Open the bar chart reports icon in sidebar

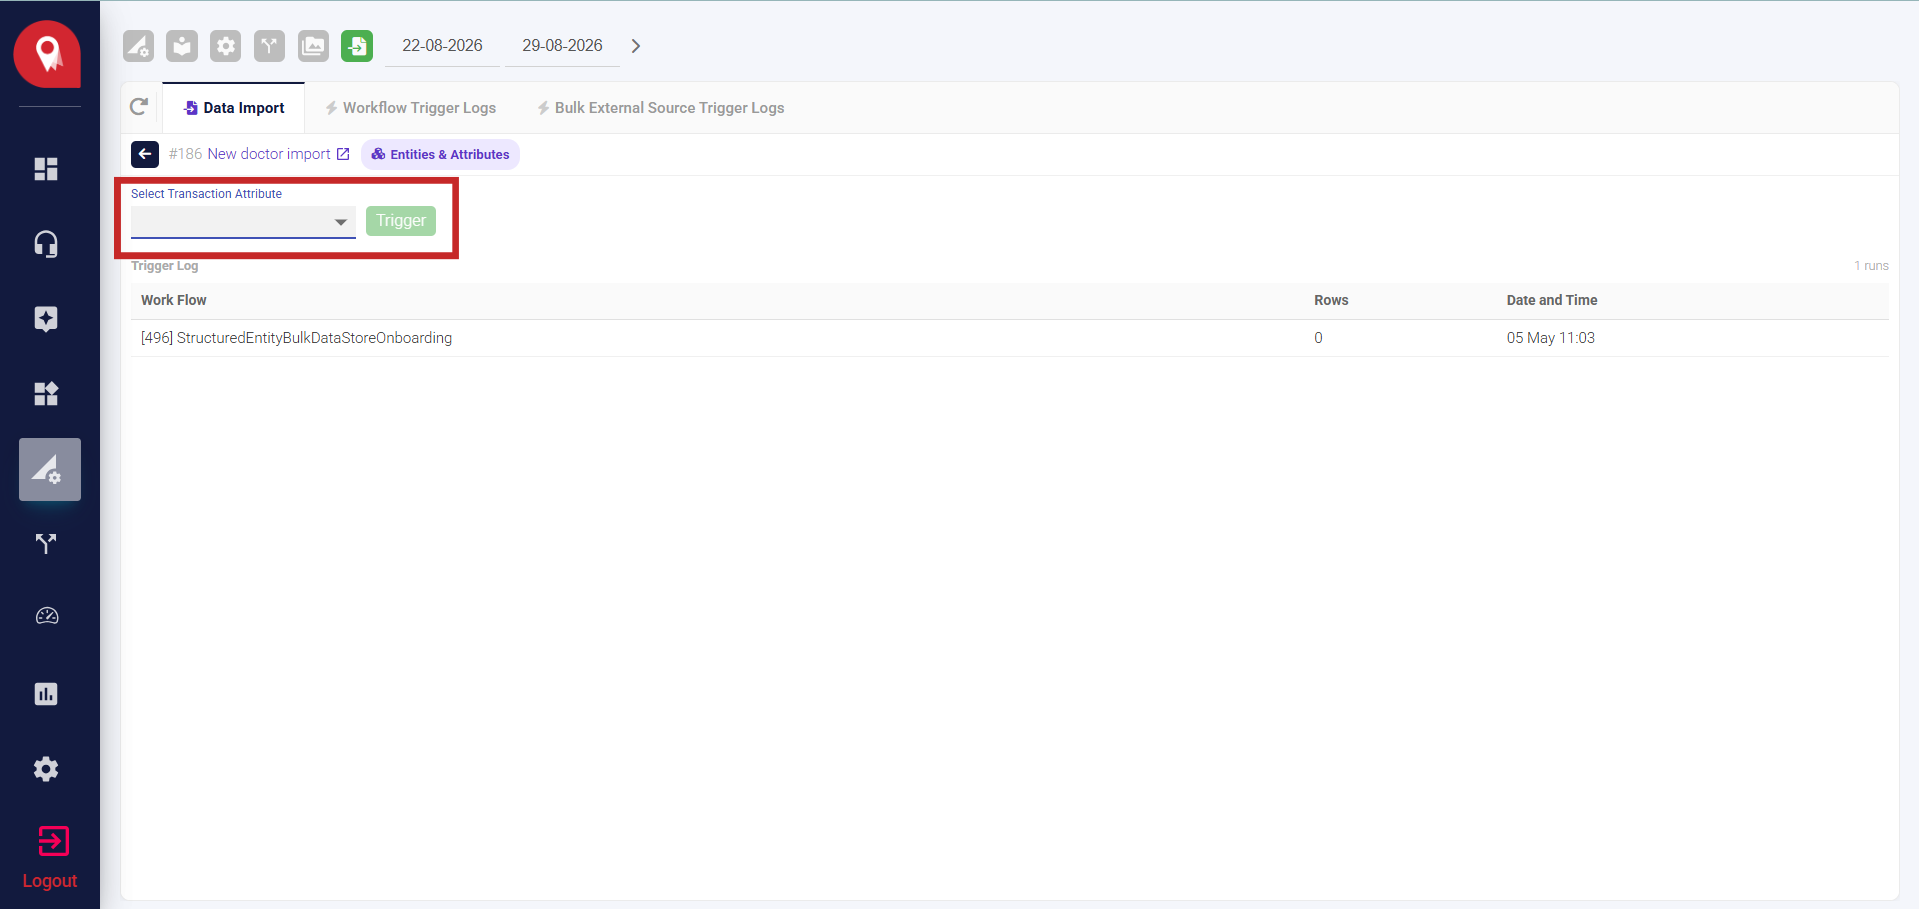click(x=46, y=694)
